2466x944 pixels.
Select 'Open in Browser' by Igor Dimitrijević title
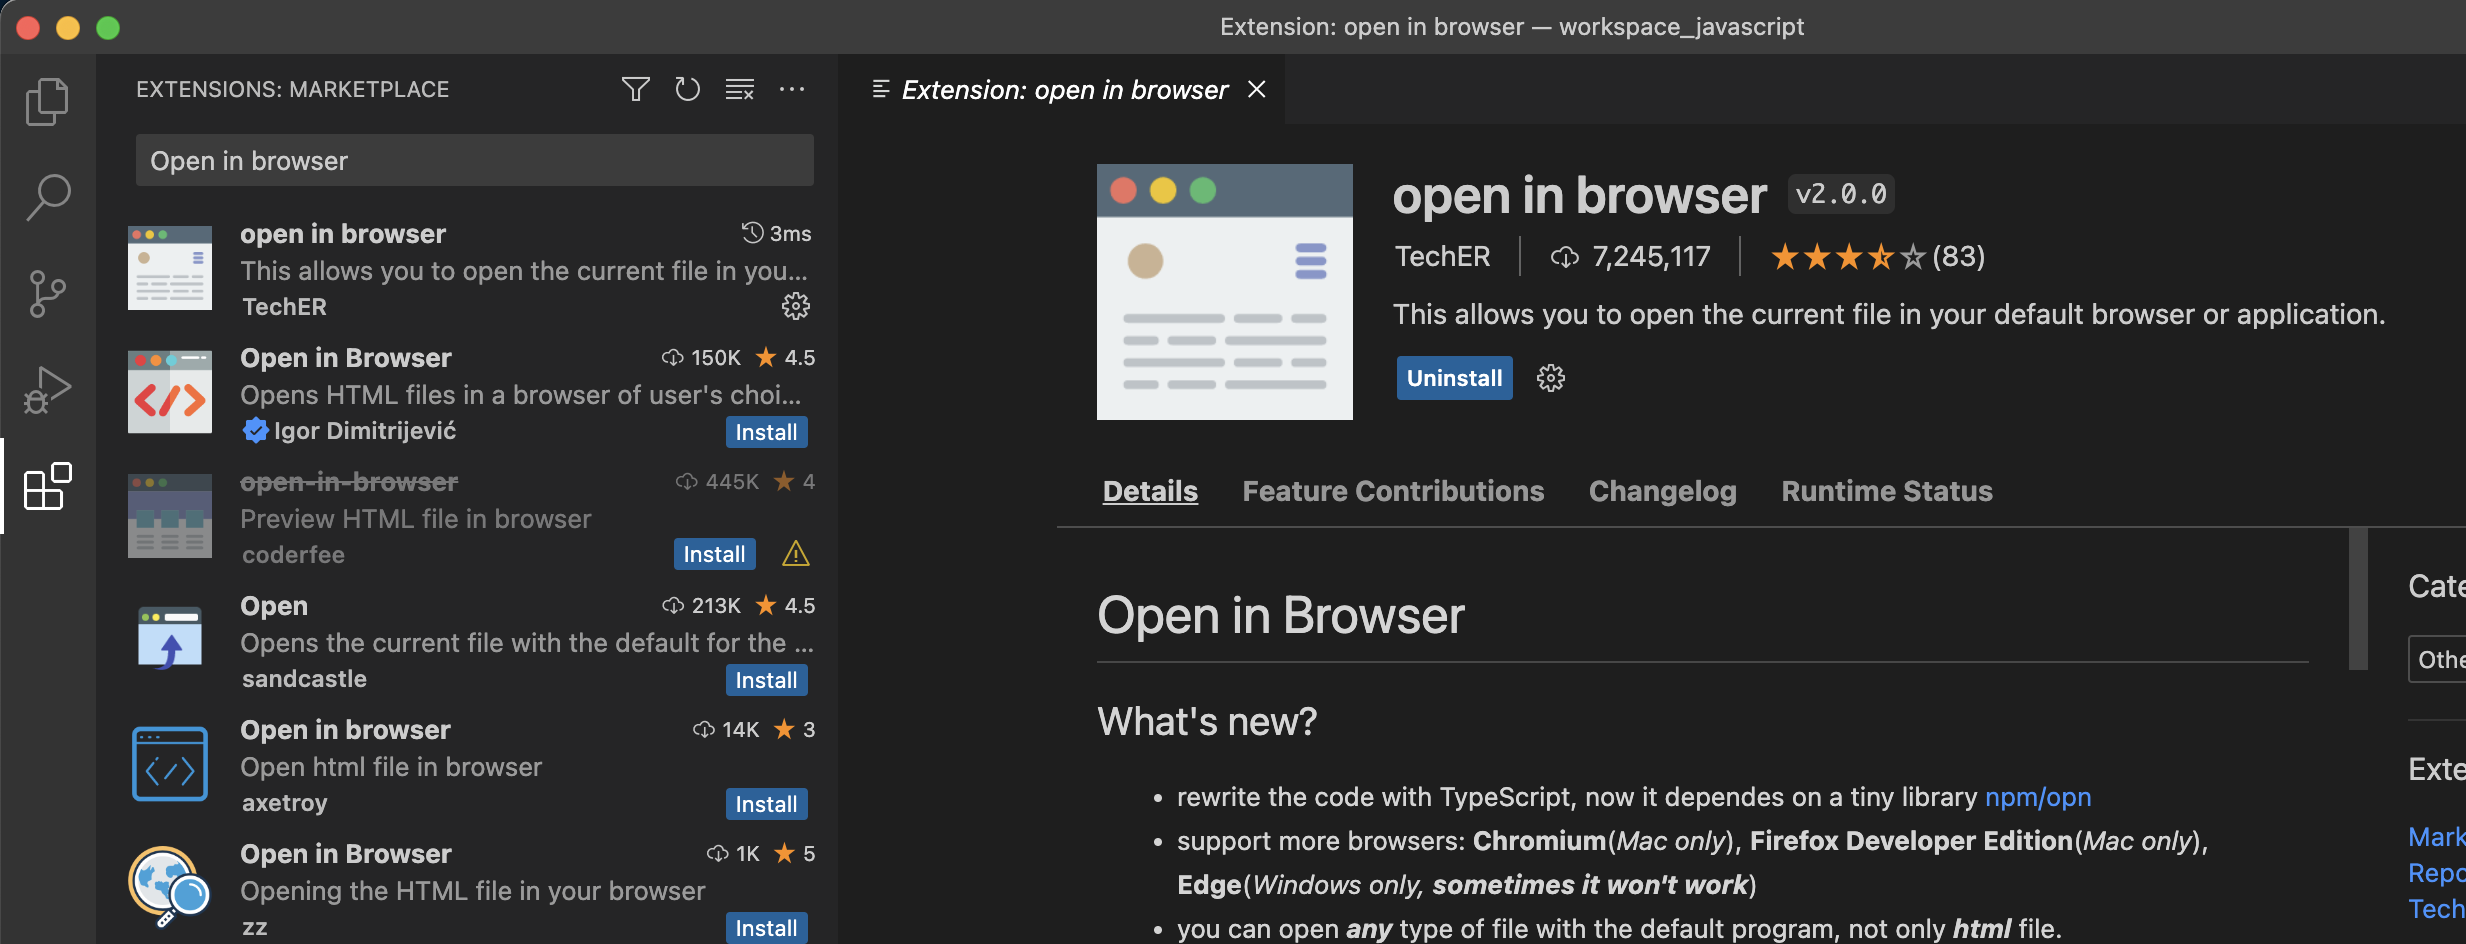click(346, 358)
